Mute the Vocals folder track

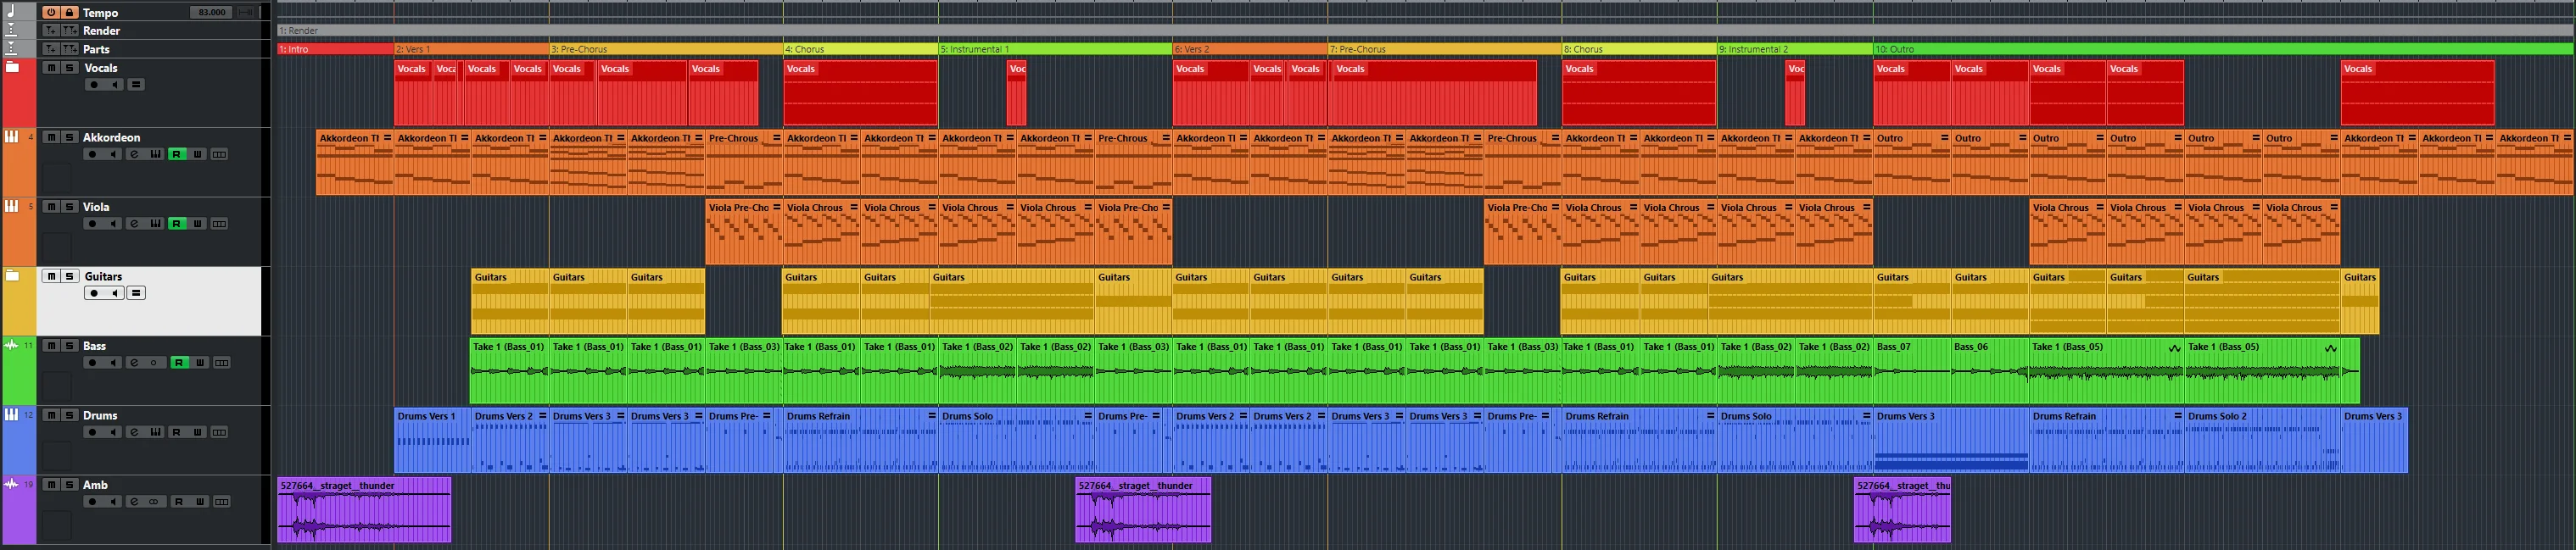50,68
